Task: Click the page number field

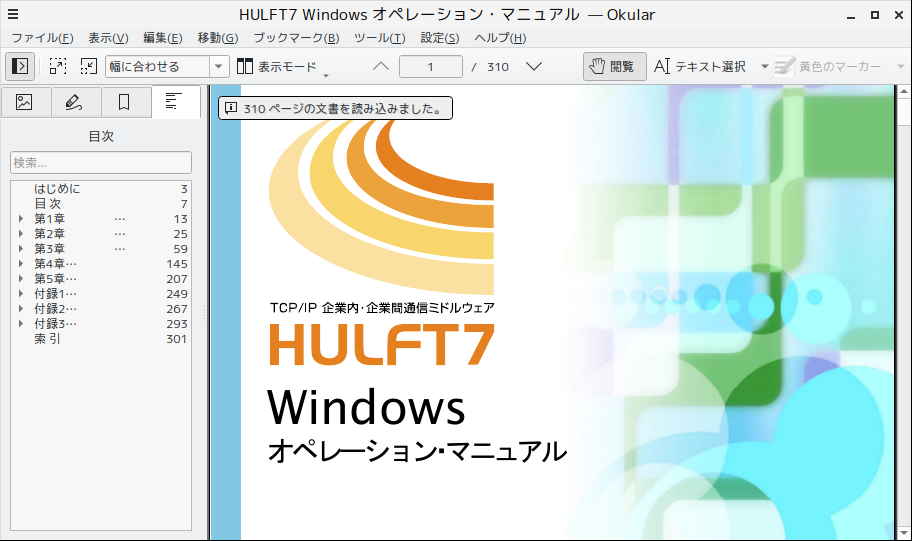Action: coord(431,66)
